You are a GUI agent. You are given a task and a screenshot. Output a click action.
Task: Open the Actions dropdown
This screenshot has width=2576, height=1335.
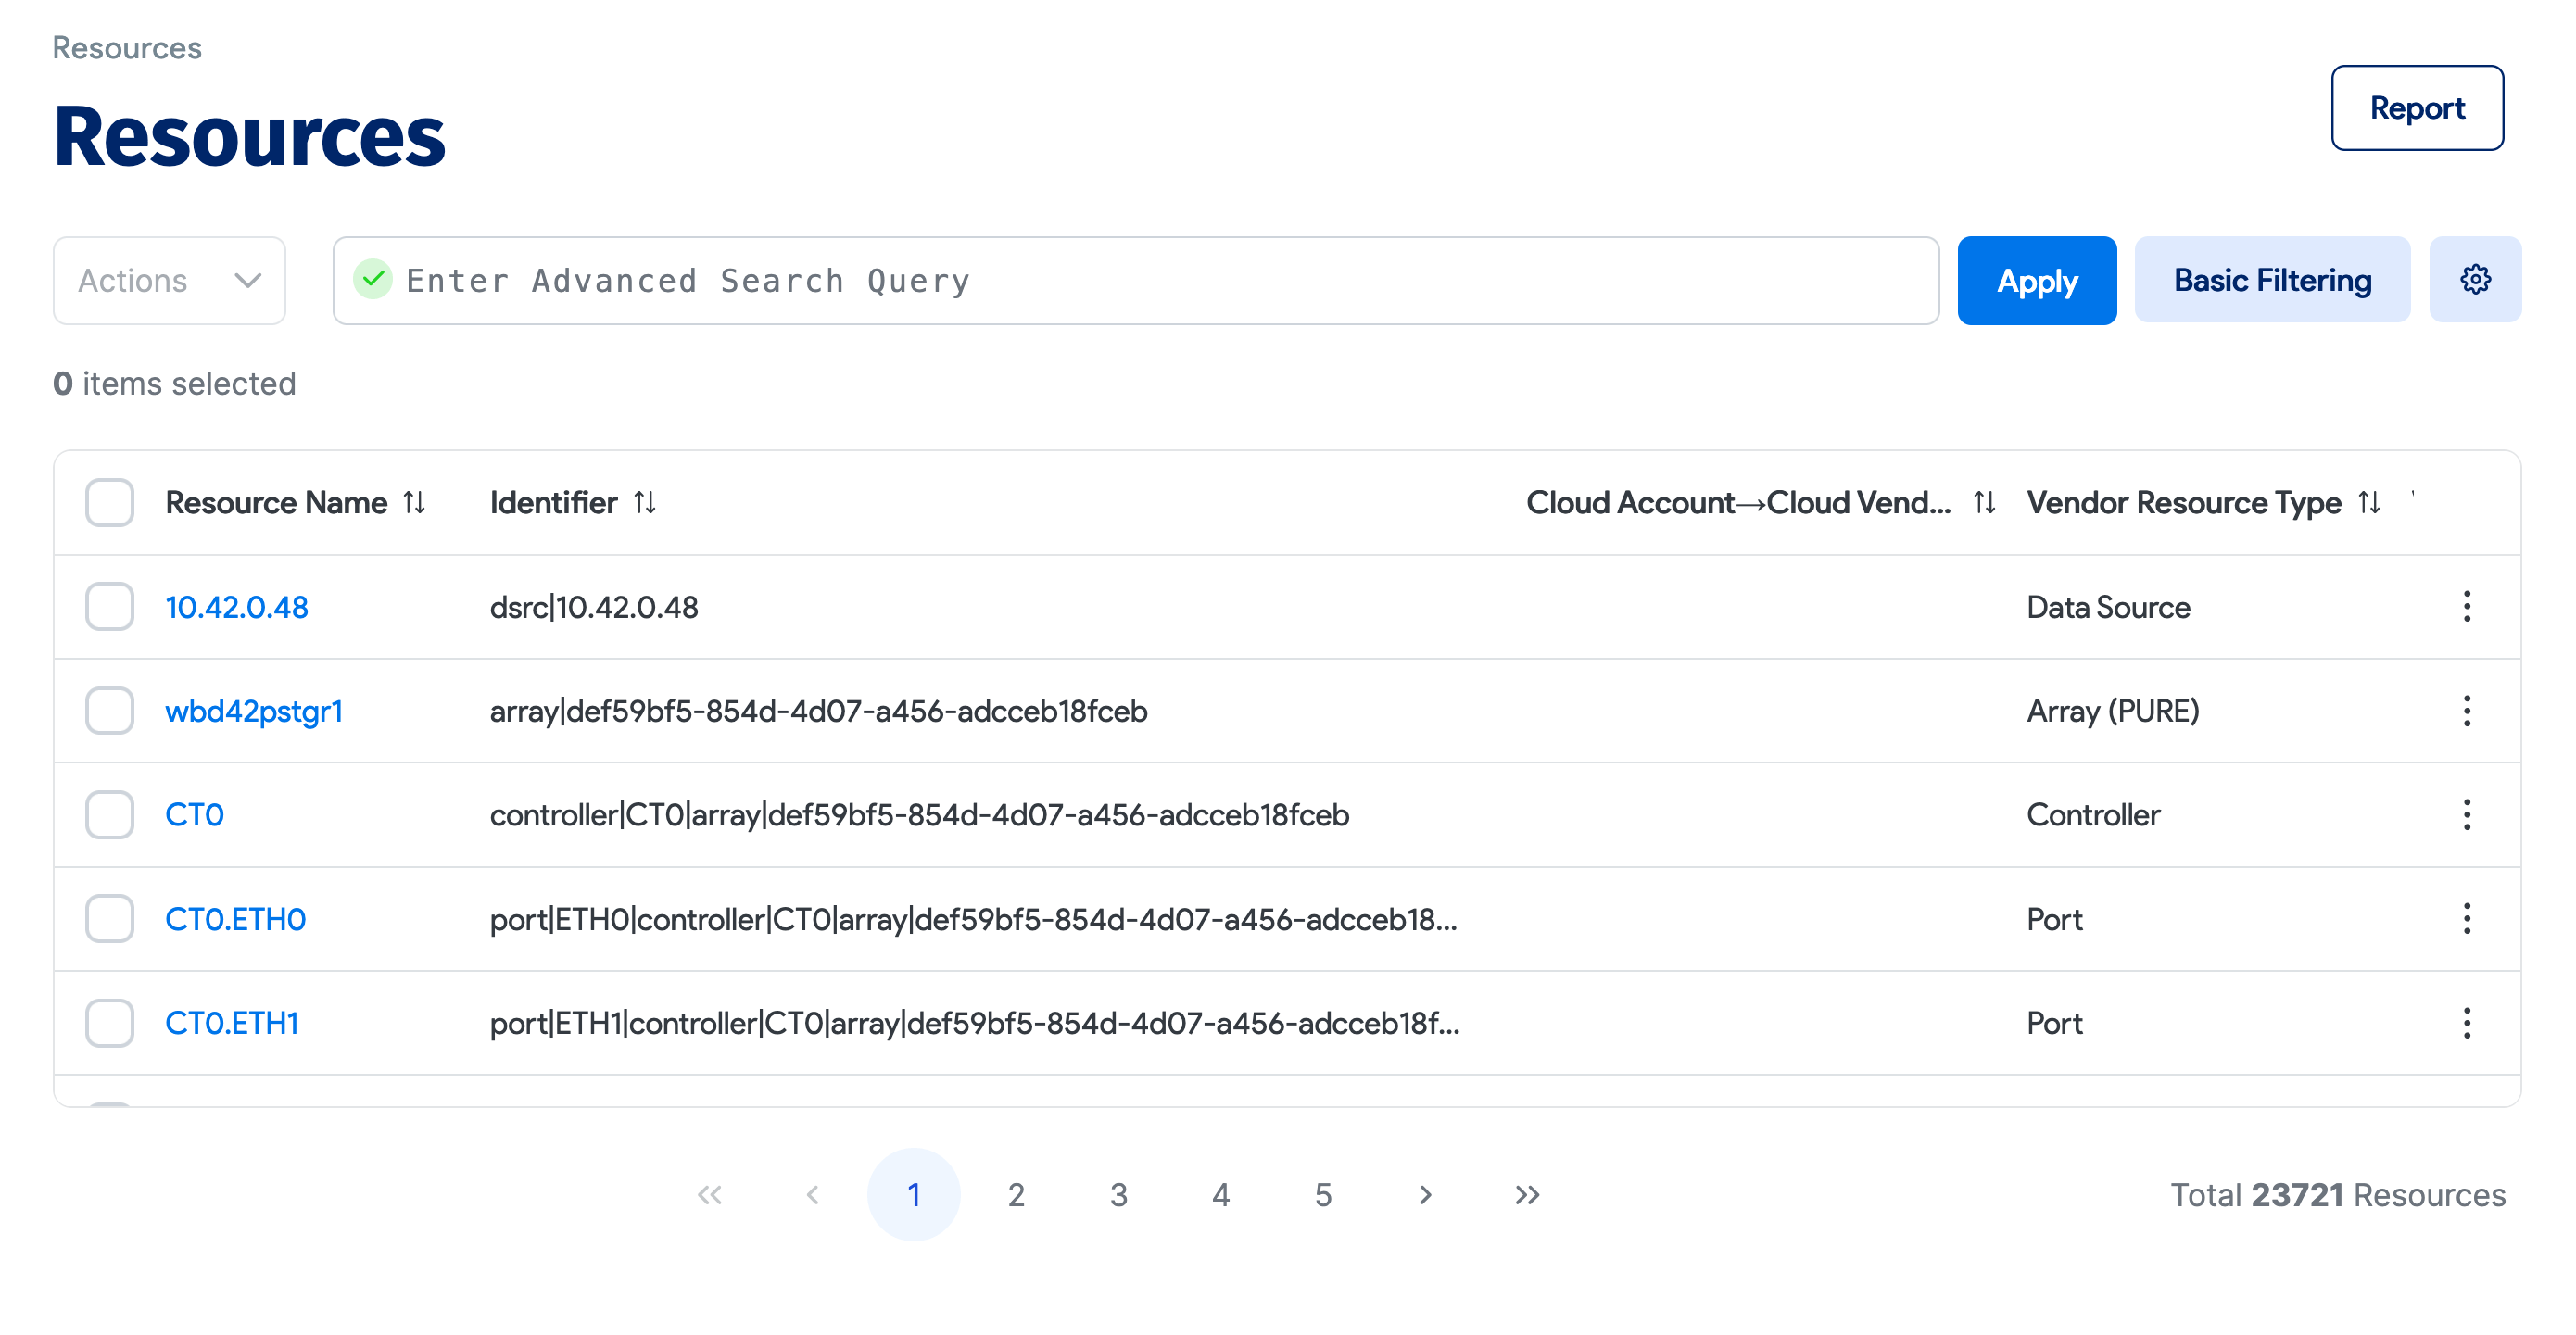pyautogui.click(x=169, y=280)
